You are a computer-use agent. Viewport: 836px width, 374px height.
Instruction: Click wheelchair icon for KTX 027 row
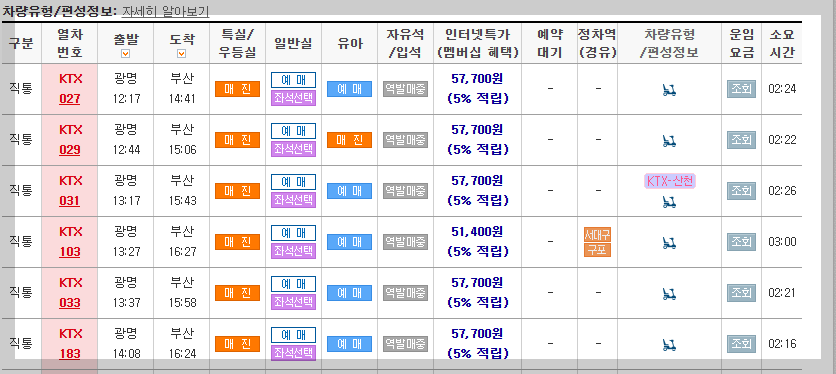pyautogui.click(x=669, y=90)
